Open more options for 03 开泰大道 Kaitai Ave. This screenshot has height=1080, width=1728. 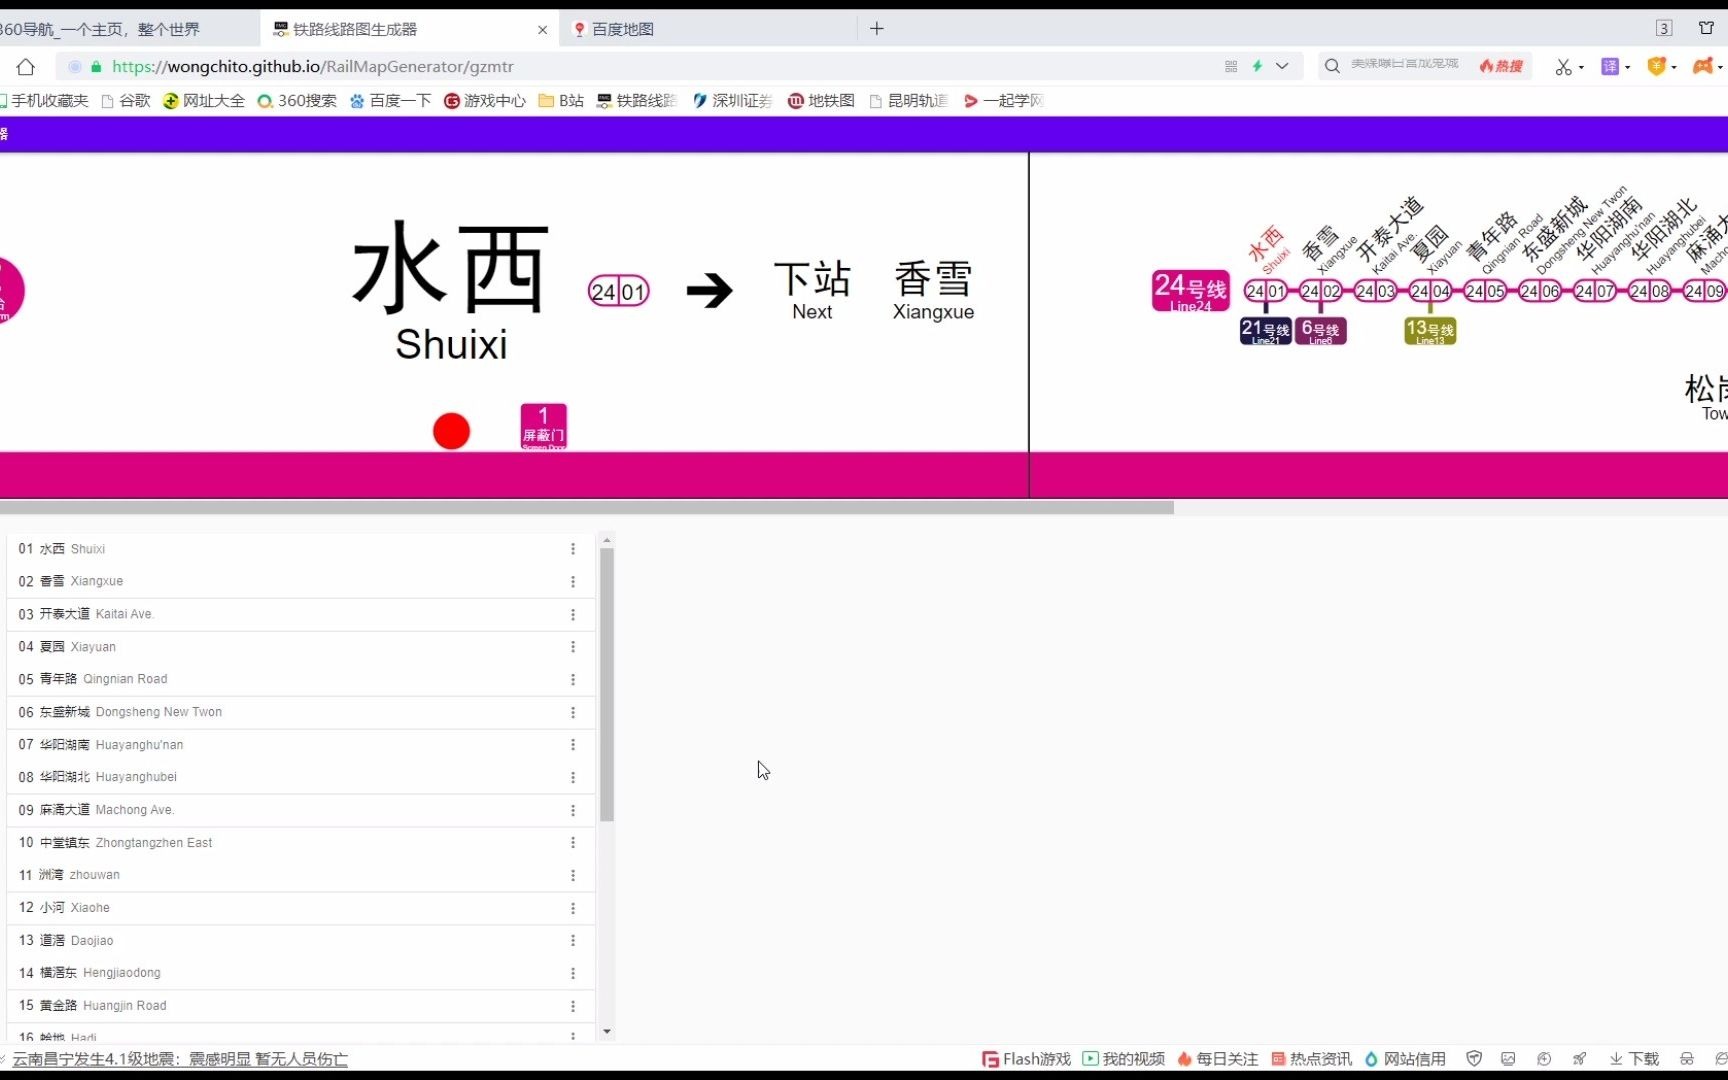tap(573, 615)
